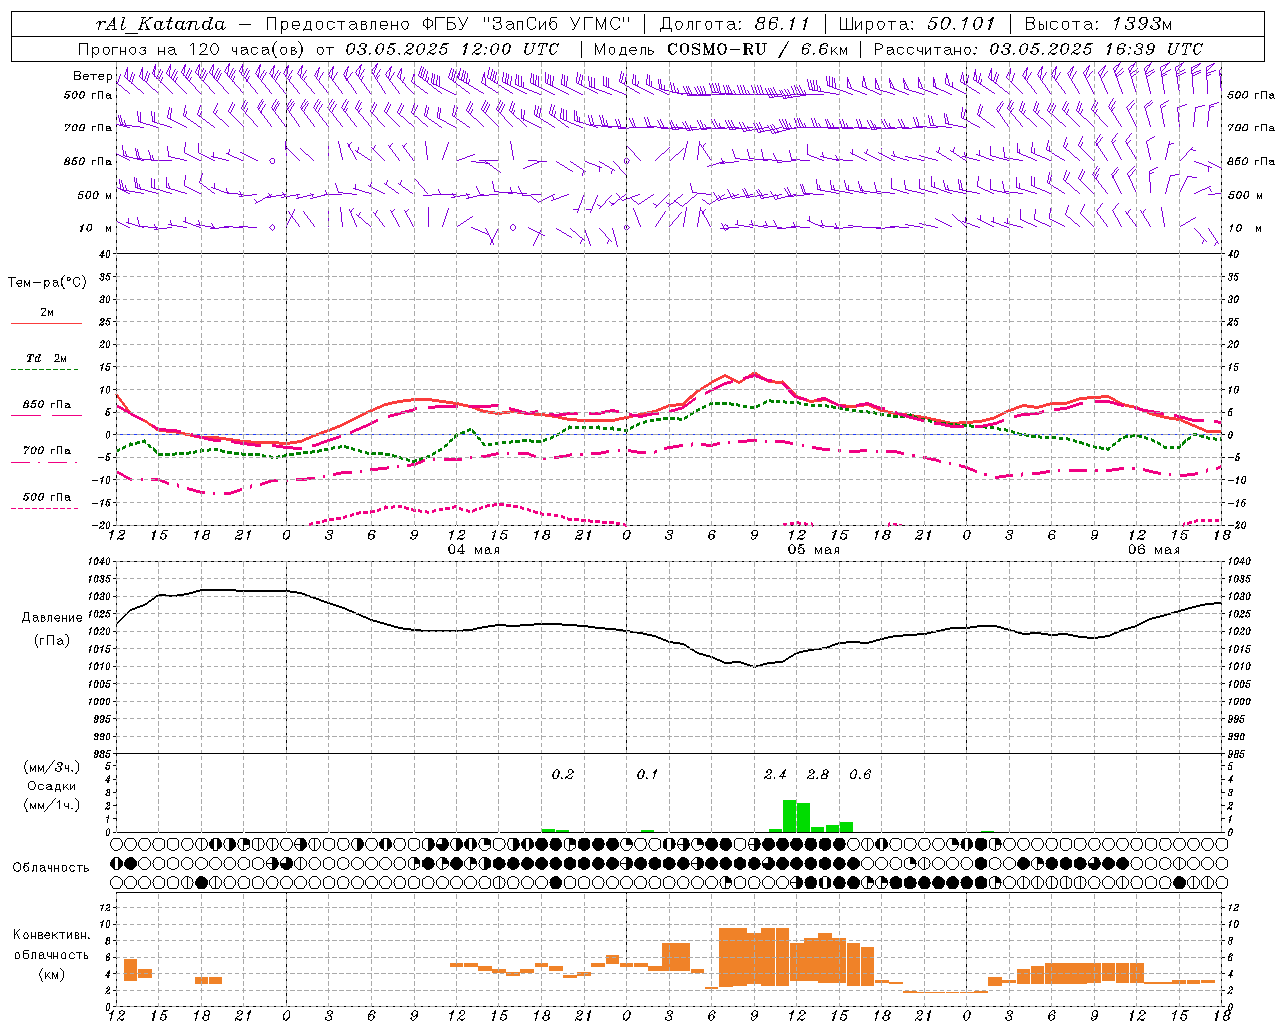The image size is (1280, 1024).
Task: Click the '(гПа)' unit under Давление
Action: 51,640
